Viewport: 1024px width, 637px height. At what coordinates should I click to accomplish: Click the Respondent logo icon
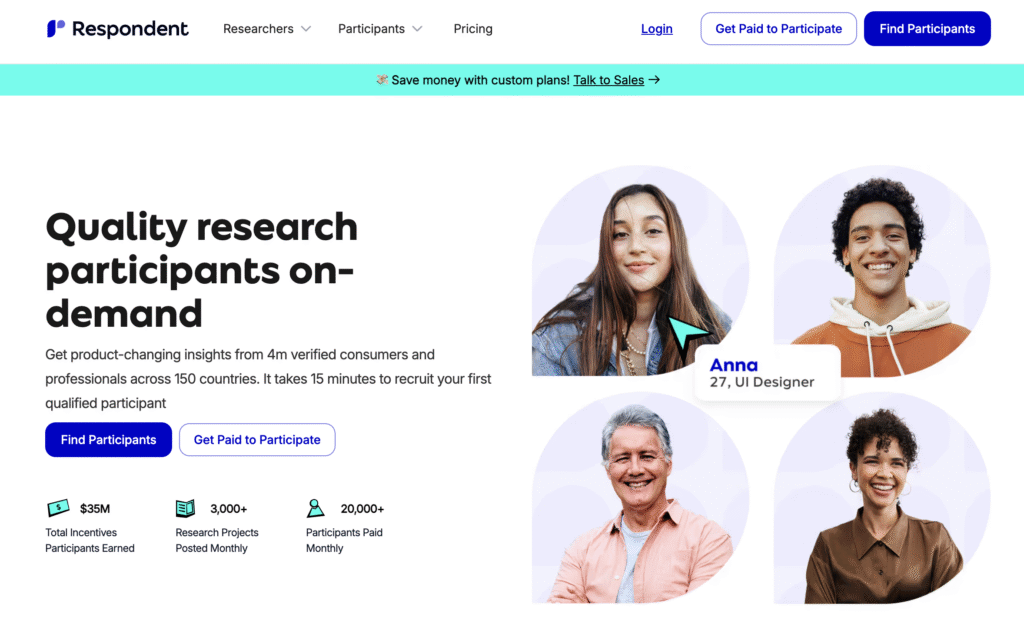(x=56, y=28)
